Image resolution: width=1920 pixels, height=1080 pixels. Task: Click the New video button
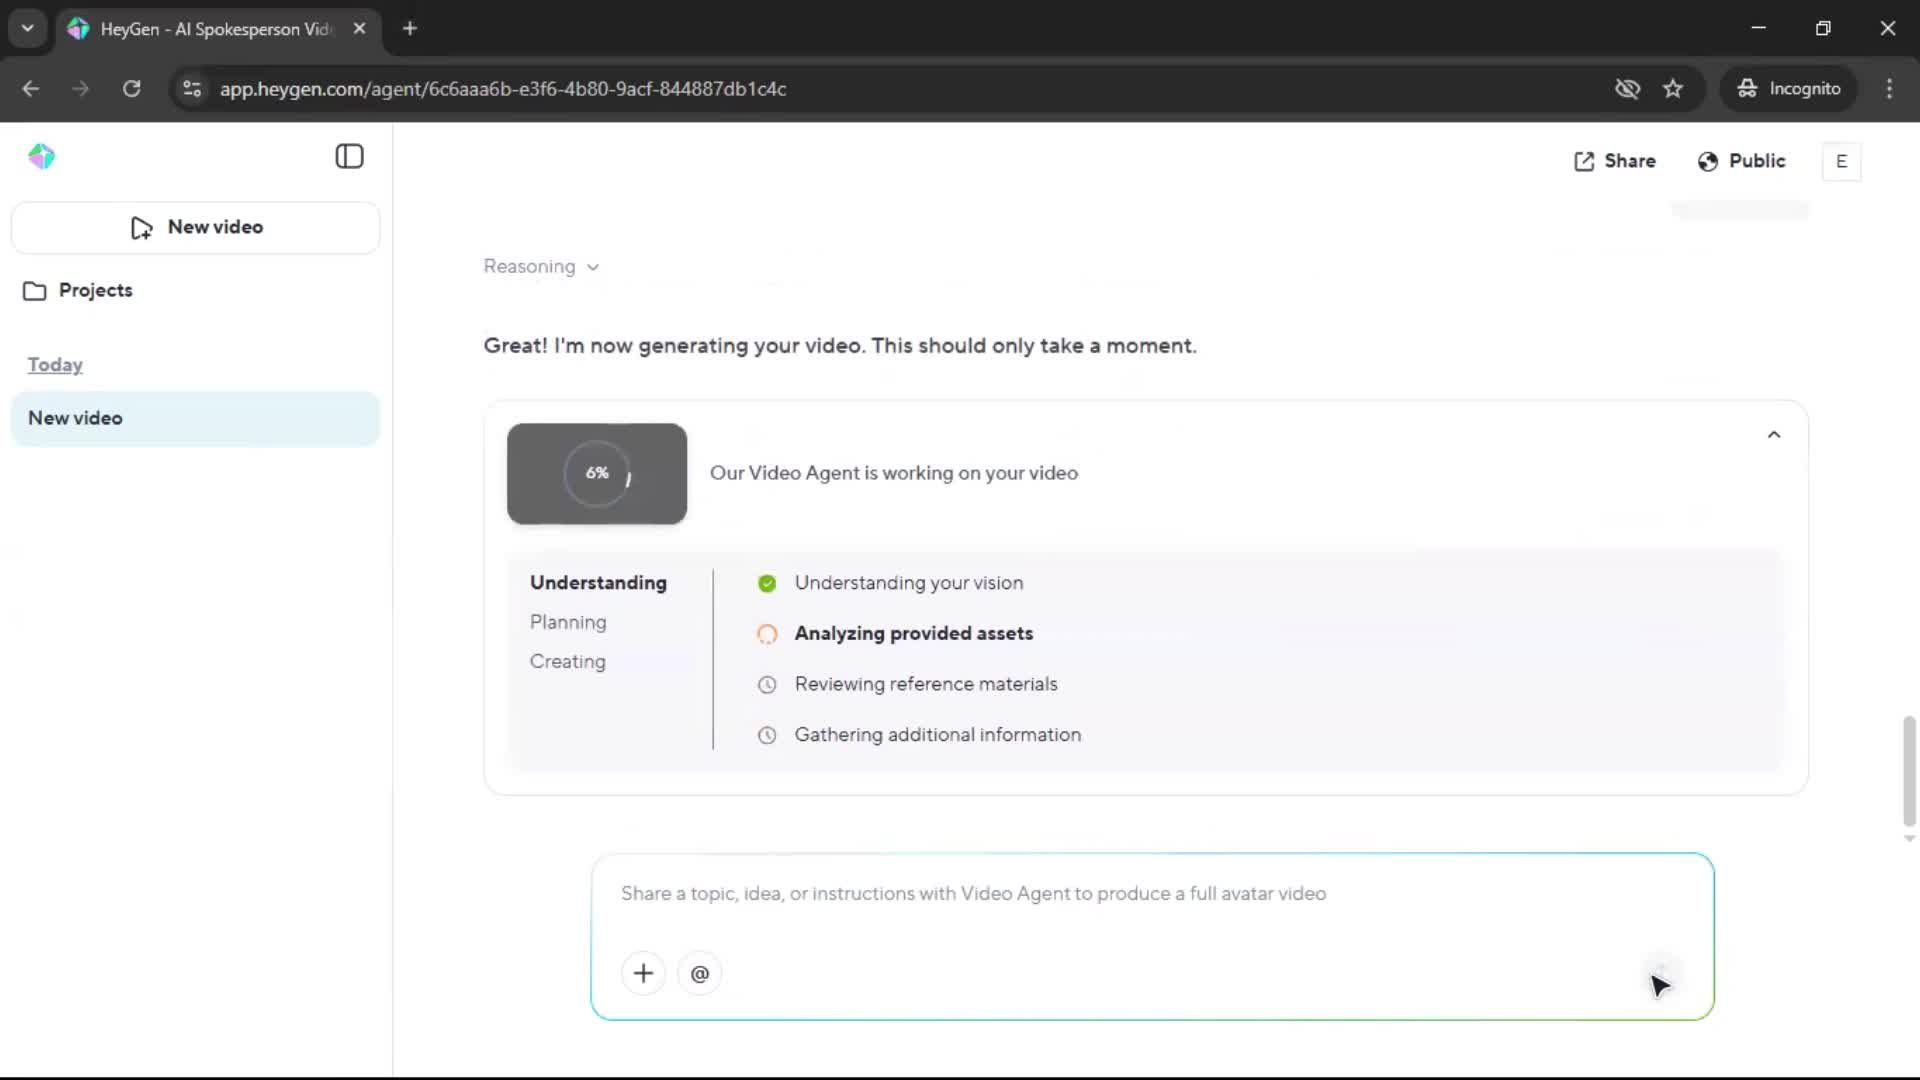point(196,227)
